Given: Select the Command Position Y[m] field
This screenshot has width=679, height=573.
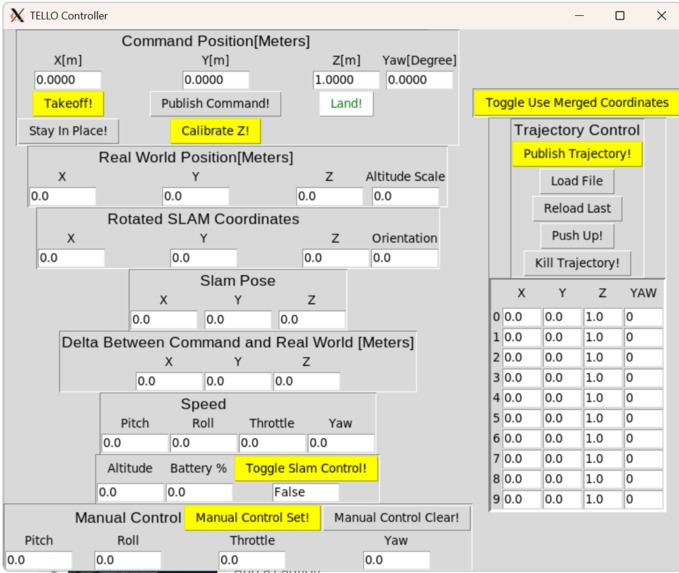Looking at the screenshot, I should click(216, 80).
